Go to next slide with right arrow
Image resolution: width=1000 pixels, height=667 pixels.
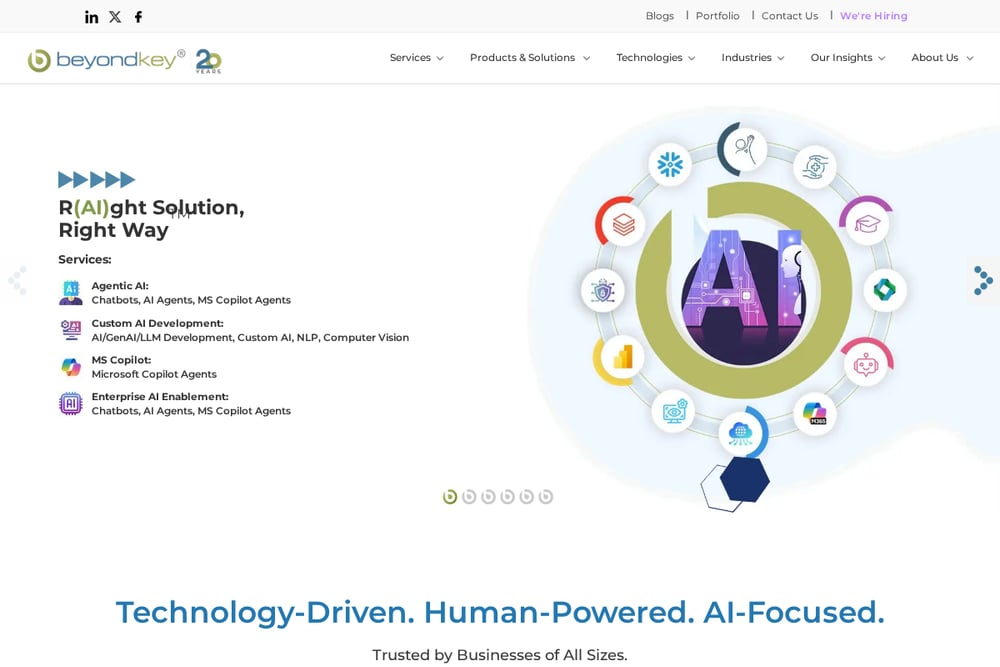click(x=983, y=281)
